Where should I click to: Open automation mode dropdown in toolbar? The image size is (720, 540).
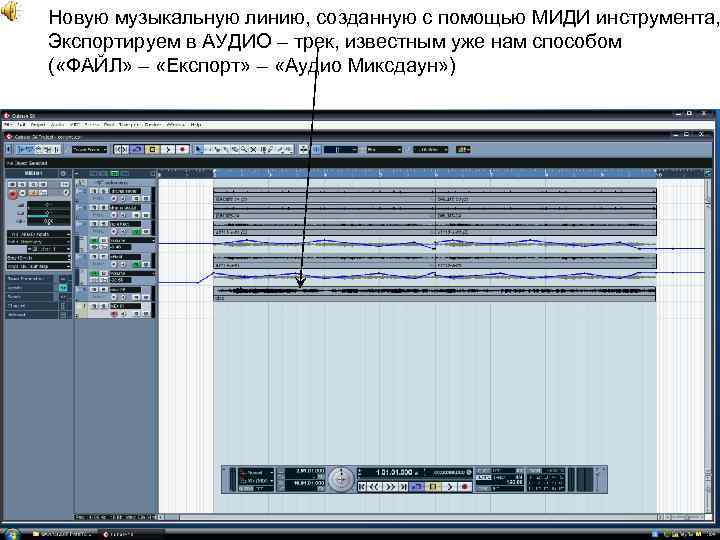90,149
